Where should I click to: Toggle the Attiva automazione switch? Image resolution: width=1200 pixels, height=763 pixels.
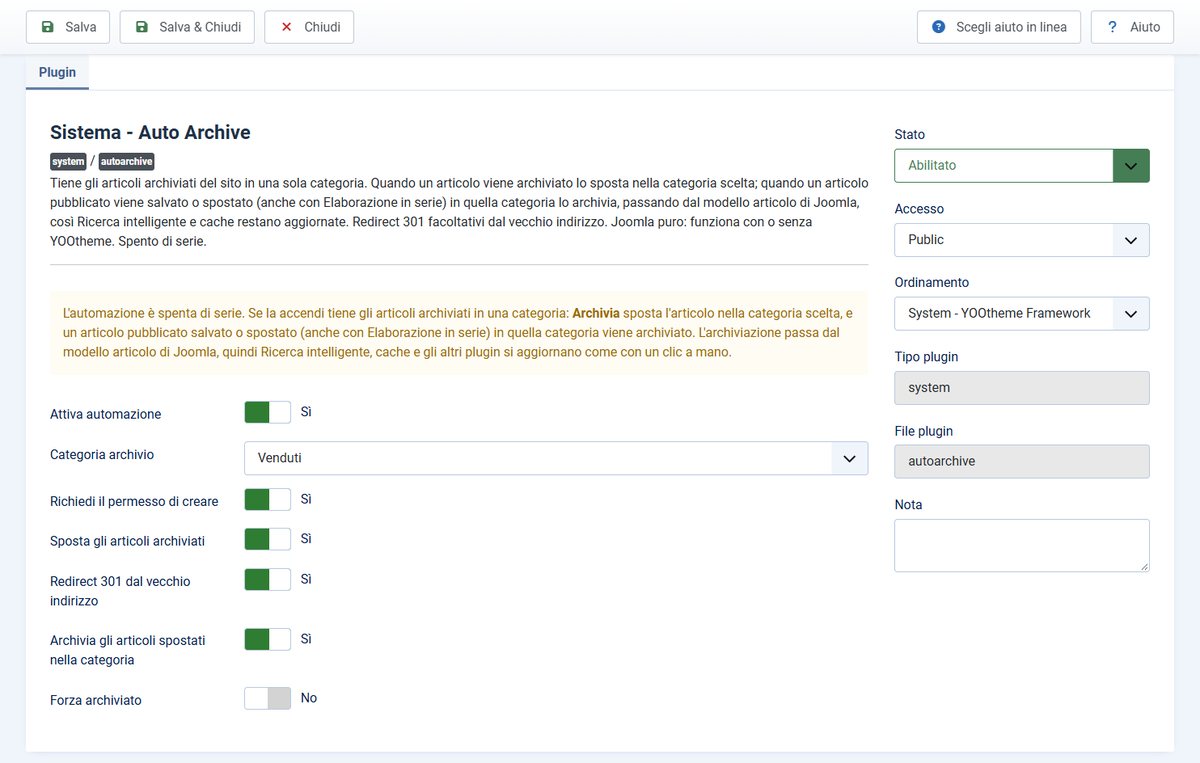tap(267, 412)
